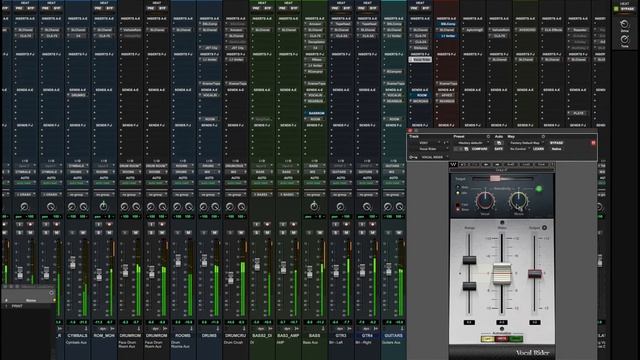Click the circle icon next to Preset

tap(488, 137)
